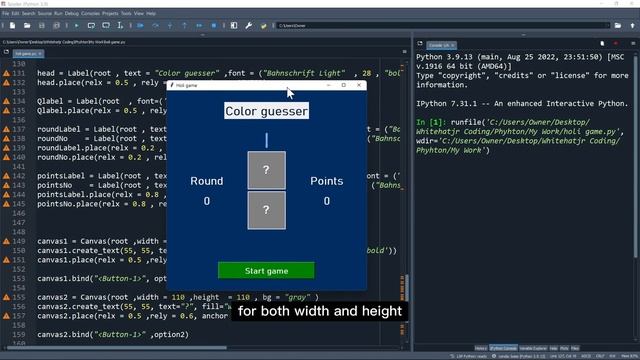
Task: Create a new file in Spyder toolbar
Action: click(x=13, y=26)
